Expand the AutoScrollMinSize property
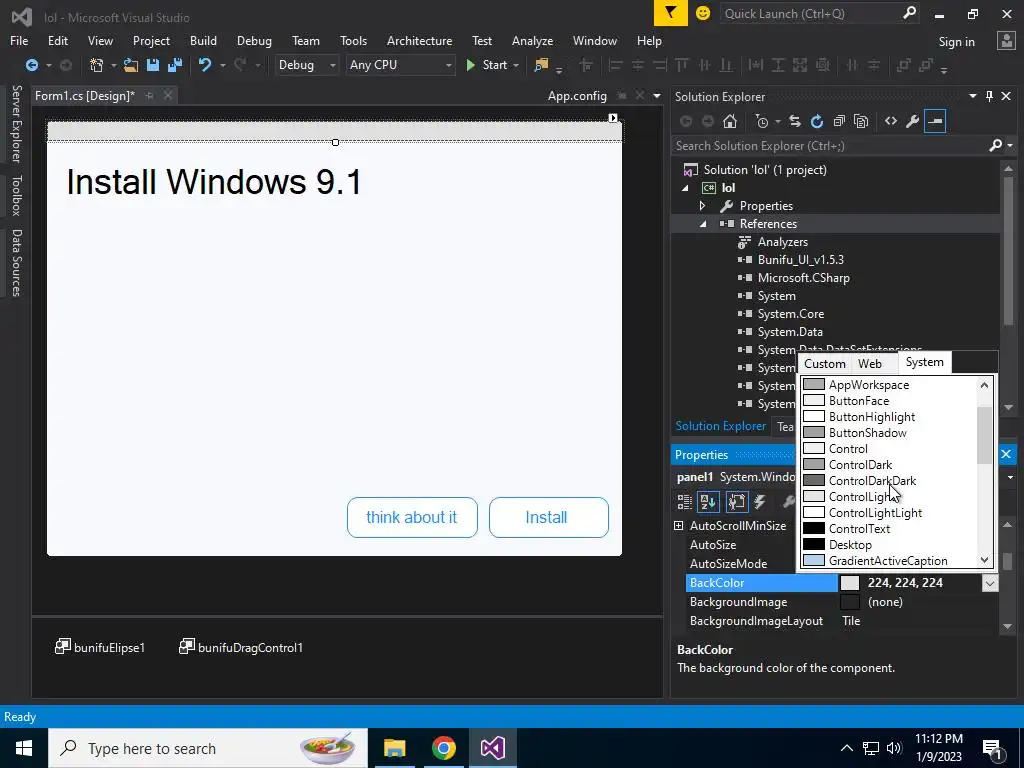The width and height of the screenshot is (1024, 768). point(679,525)
